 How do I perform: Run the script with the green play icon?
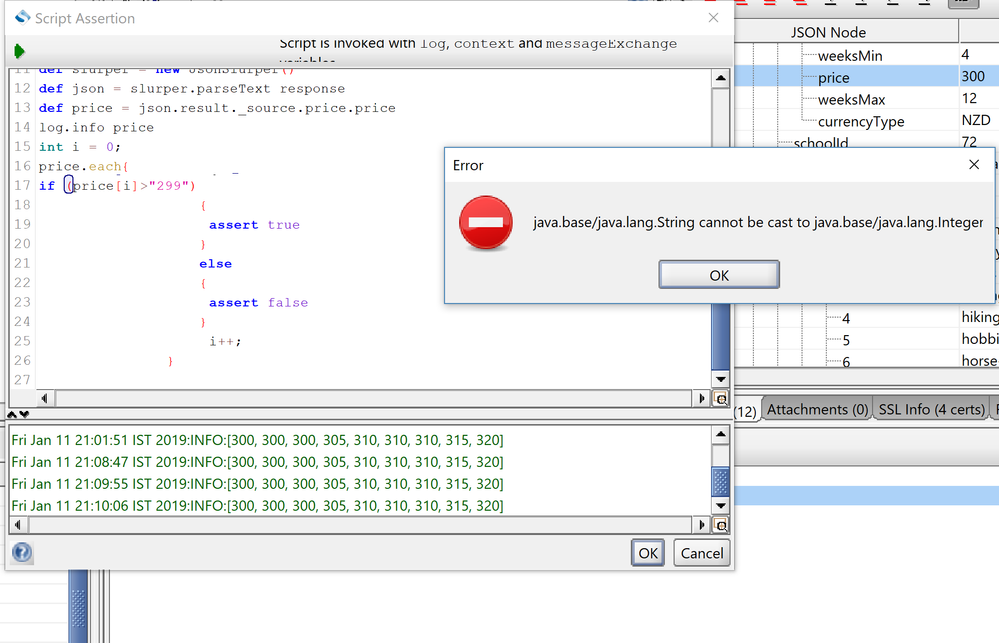point(19,51)
